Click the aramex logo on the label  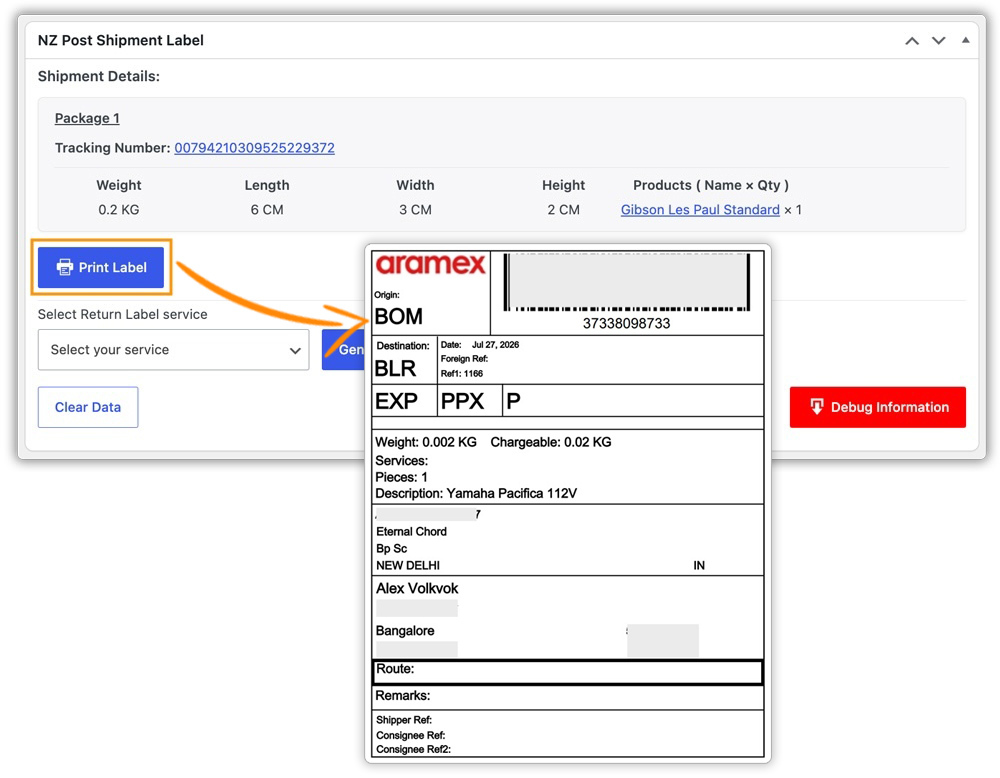(430, 265)
